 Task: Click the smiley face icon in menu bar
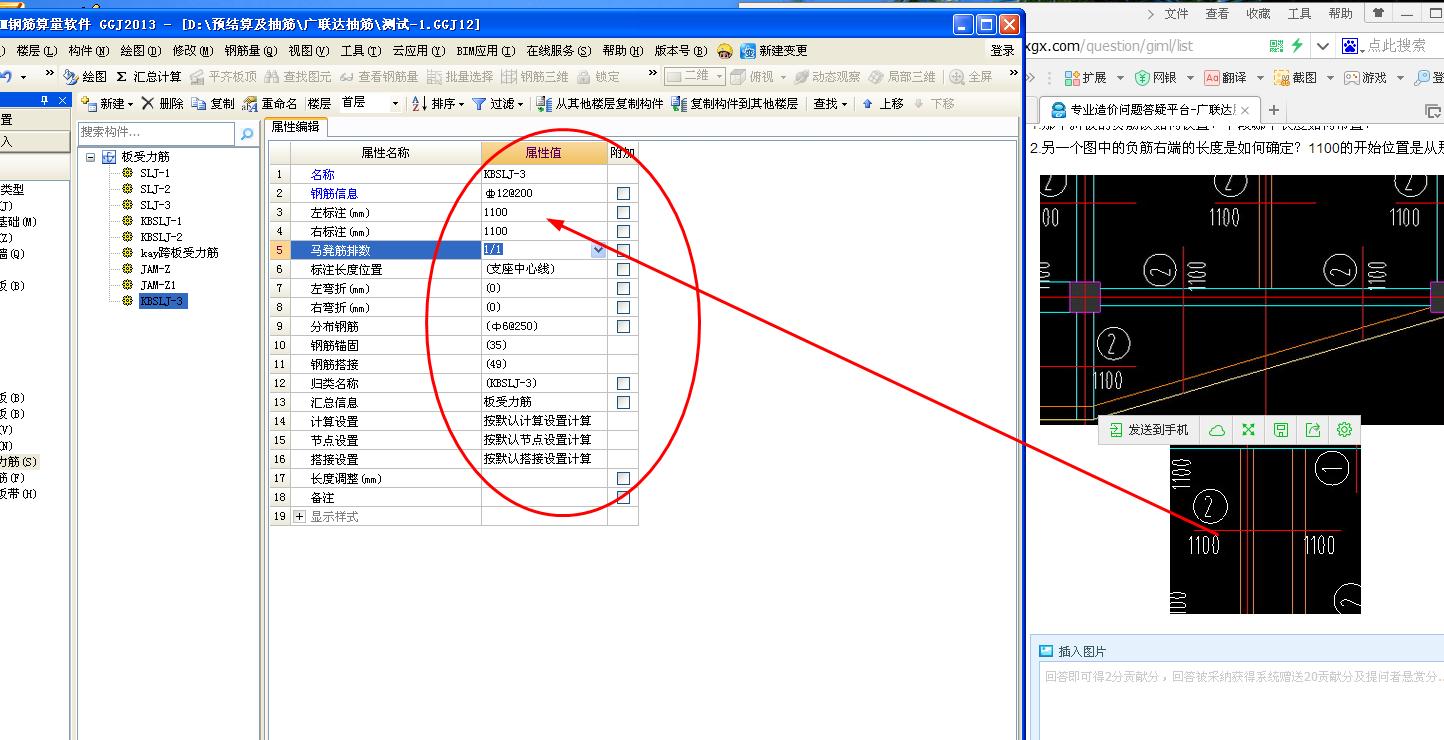coord(725,51)
